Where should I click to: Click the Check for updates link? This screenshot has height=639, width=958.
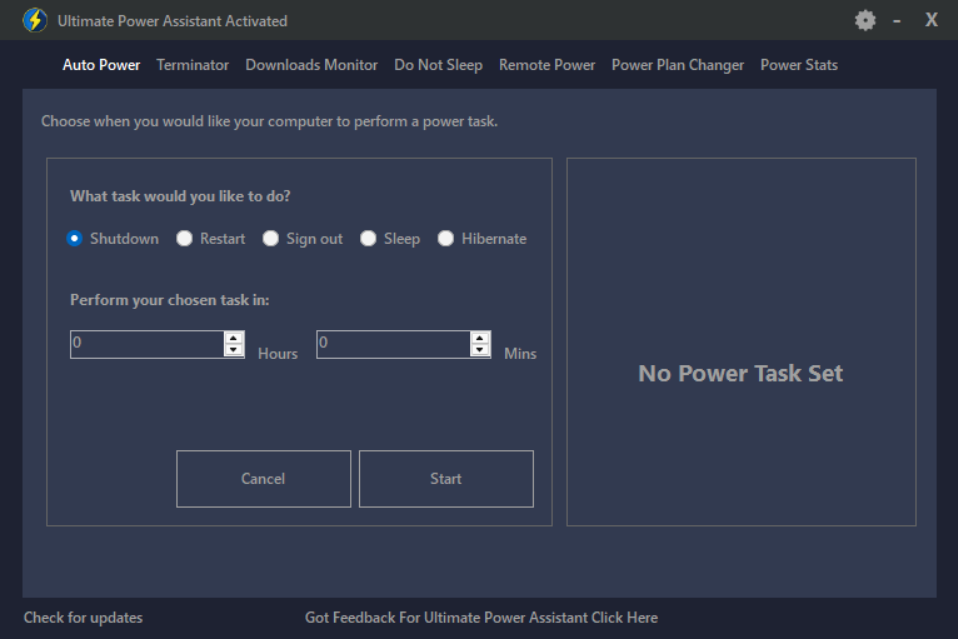coord(83,618)
